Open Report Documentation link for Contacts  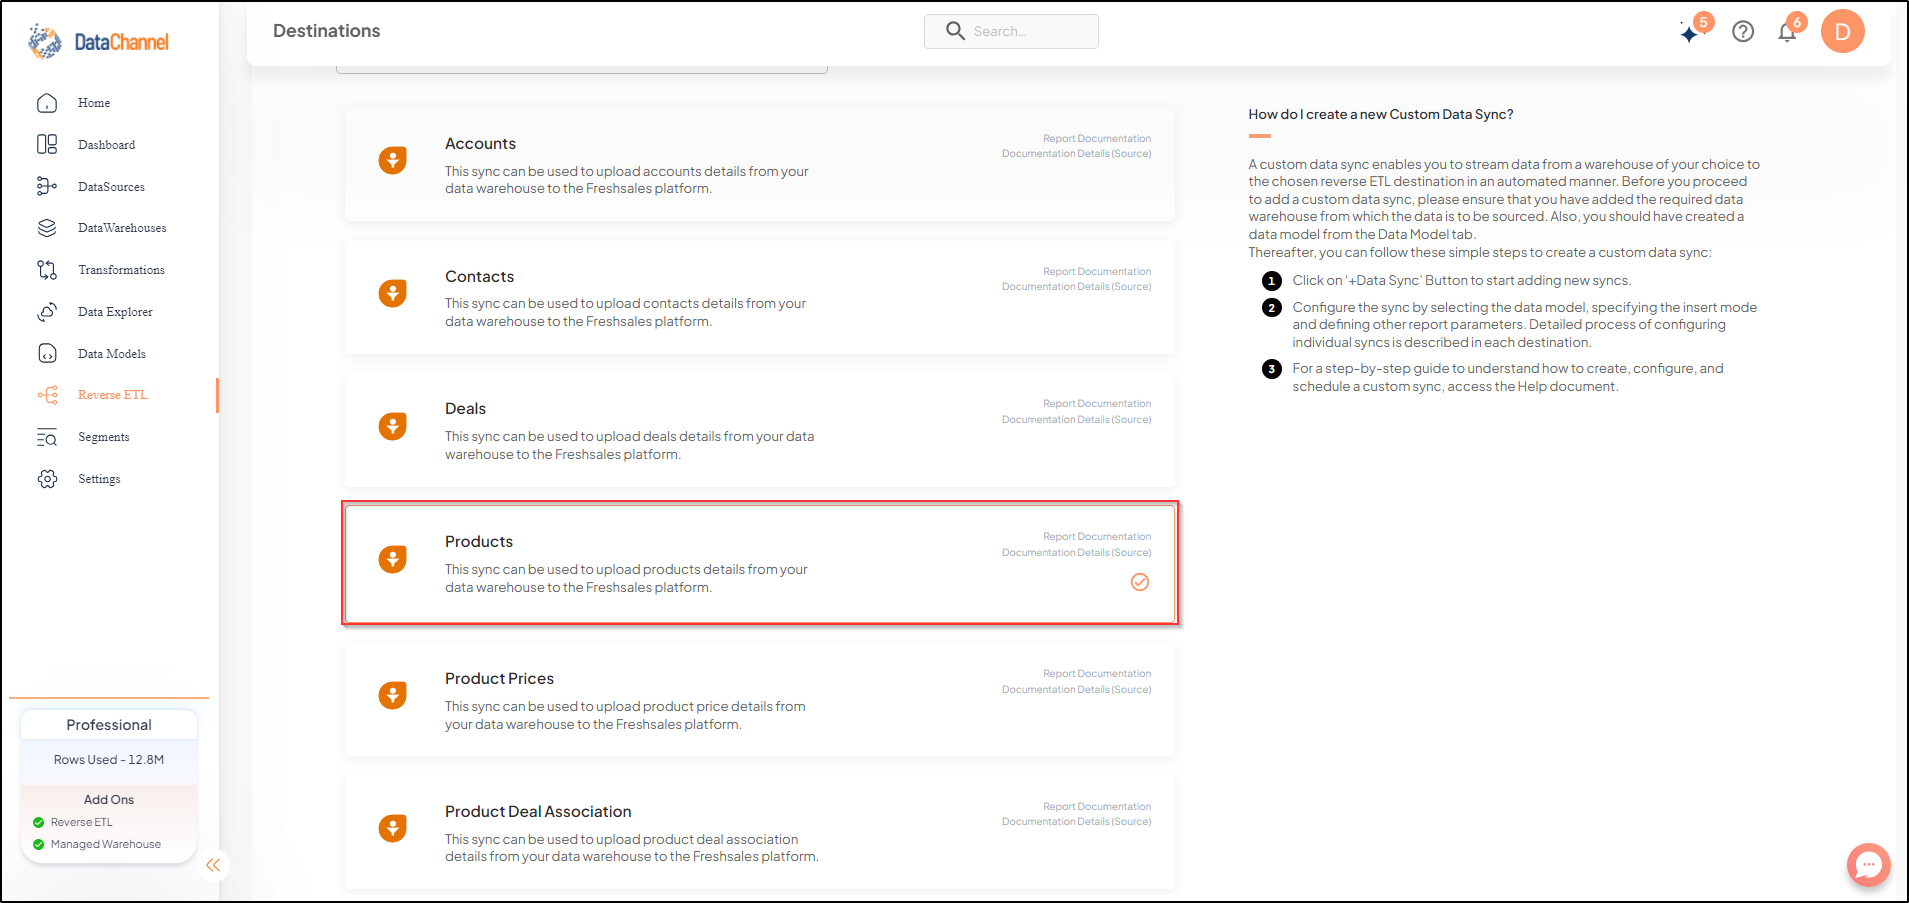1097,272
